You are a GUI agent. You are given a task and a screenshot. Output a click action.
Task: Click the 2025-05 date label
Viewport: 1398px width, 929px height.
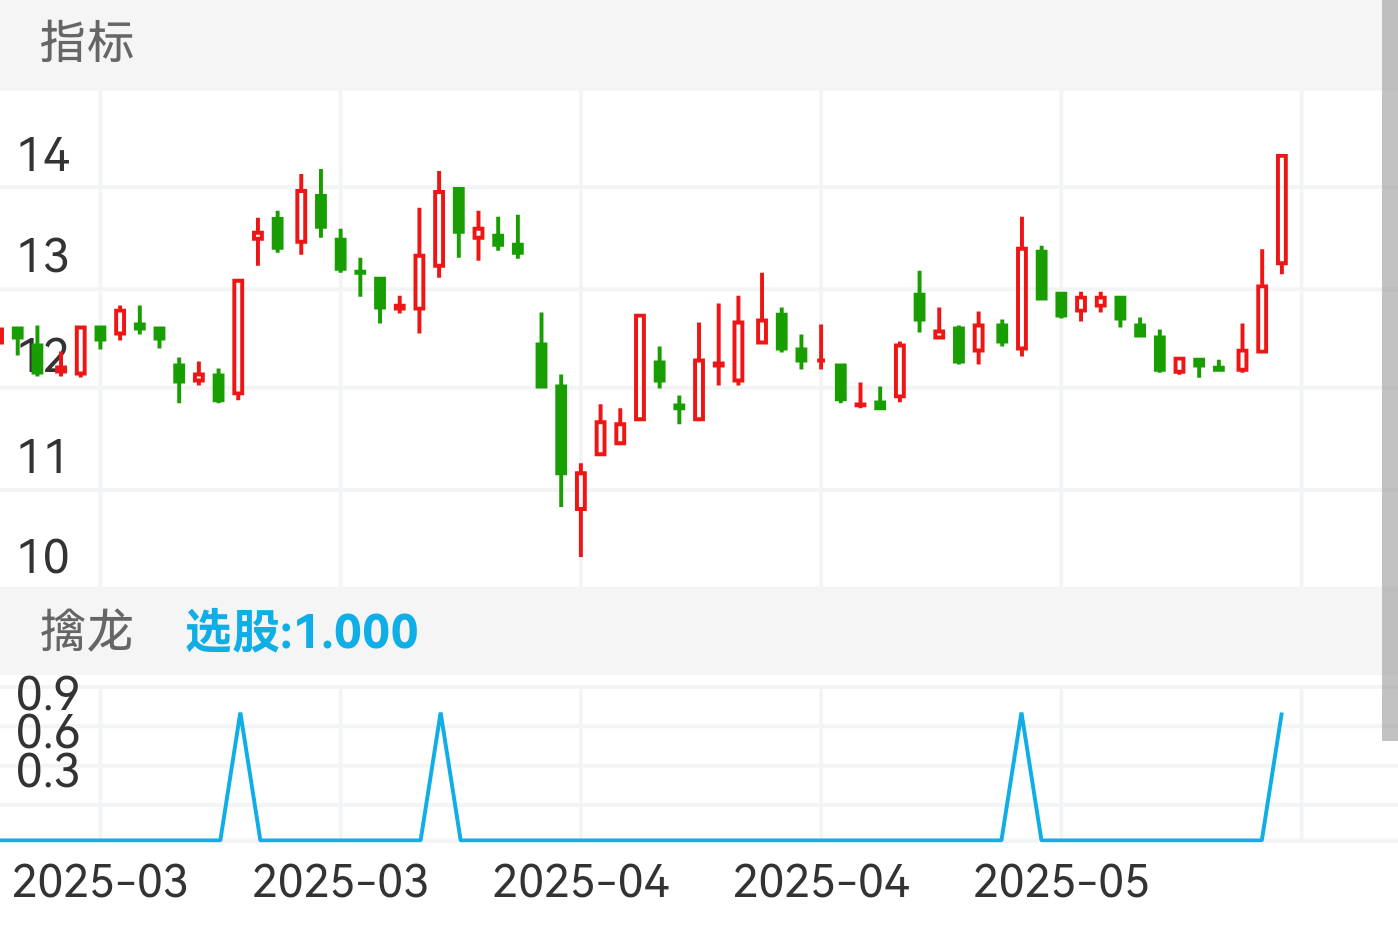(1061, 882)
